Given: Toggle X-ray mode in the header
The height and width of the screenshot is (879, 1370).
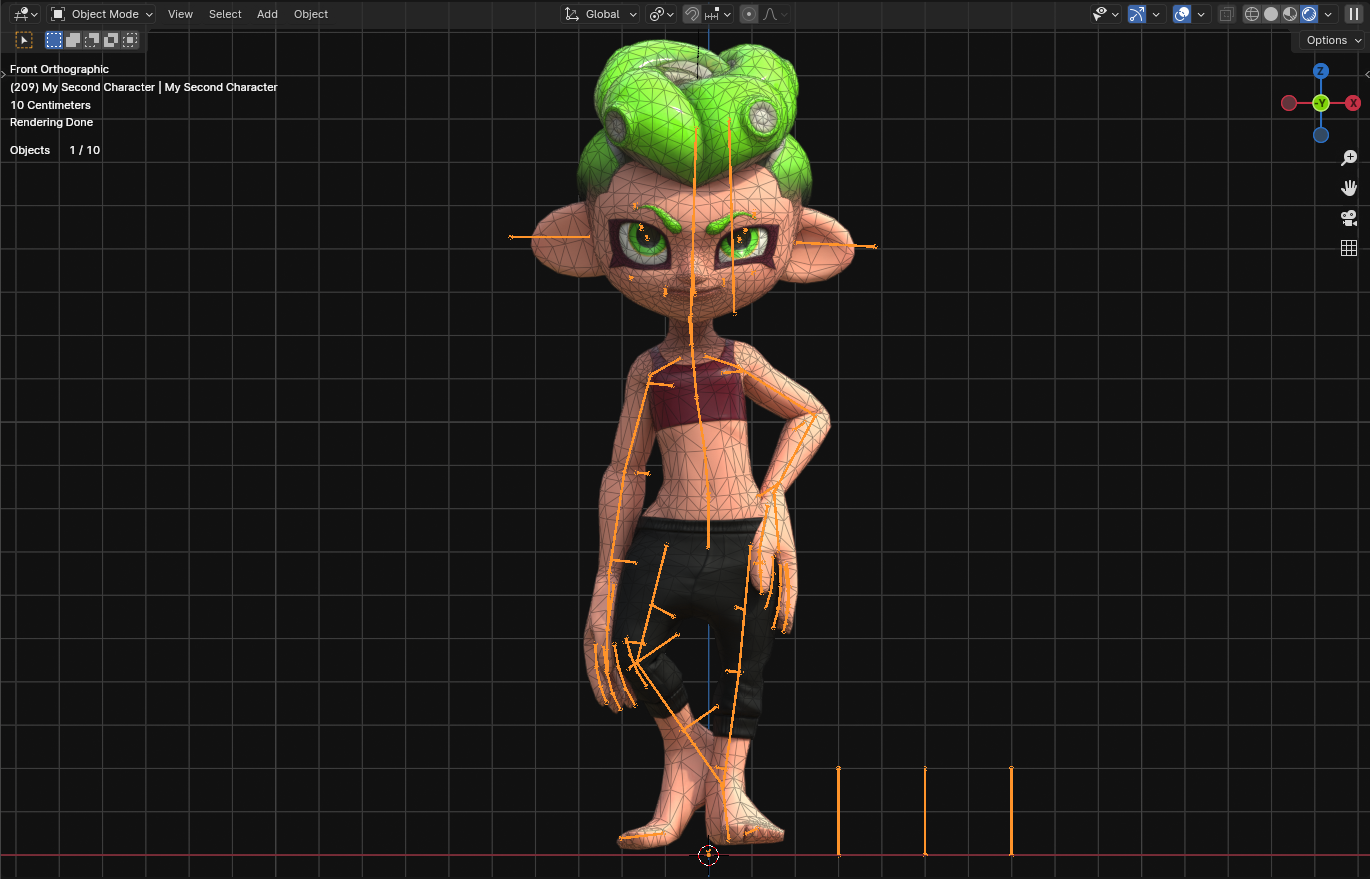Looking at the screenshot, I should click(1226, 14).
